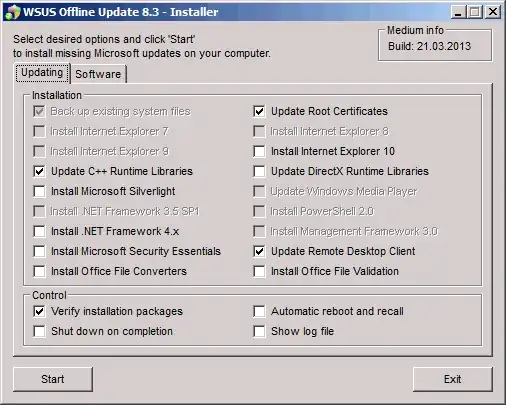
Task: Switch to the Software tab
Action: pos(98,74)
